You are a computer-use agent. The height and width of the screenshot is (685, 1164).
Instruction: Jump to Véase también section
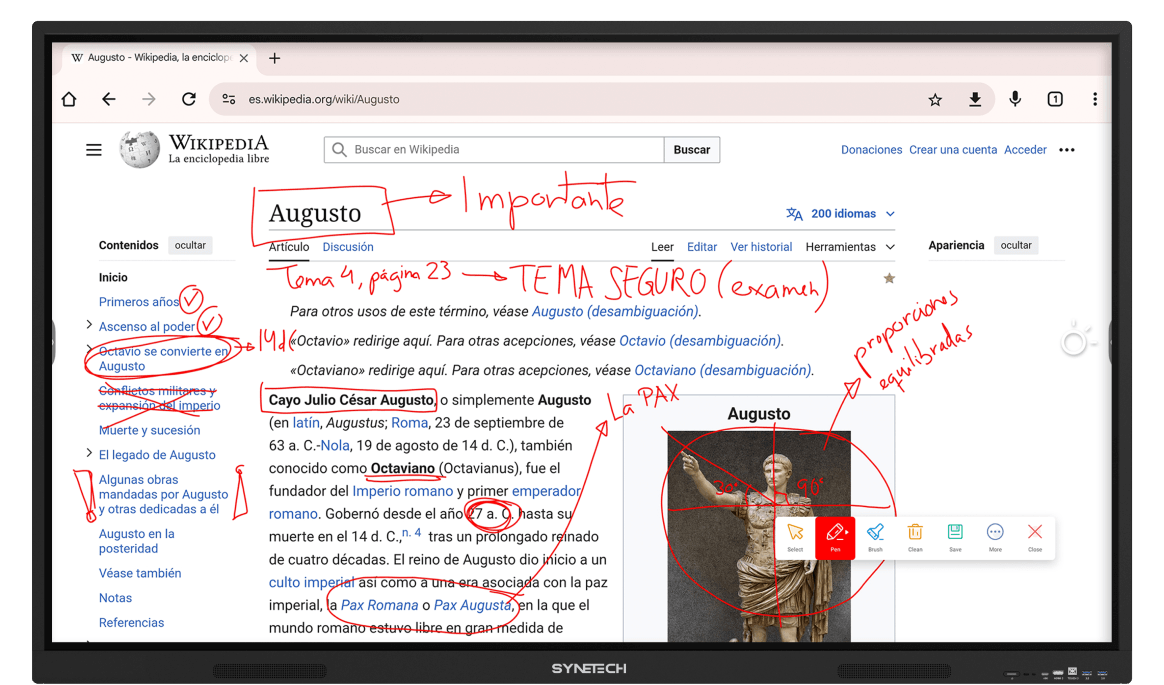pos(140,574)
